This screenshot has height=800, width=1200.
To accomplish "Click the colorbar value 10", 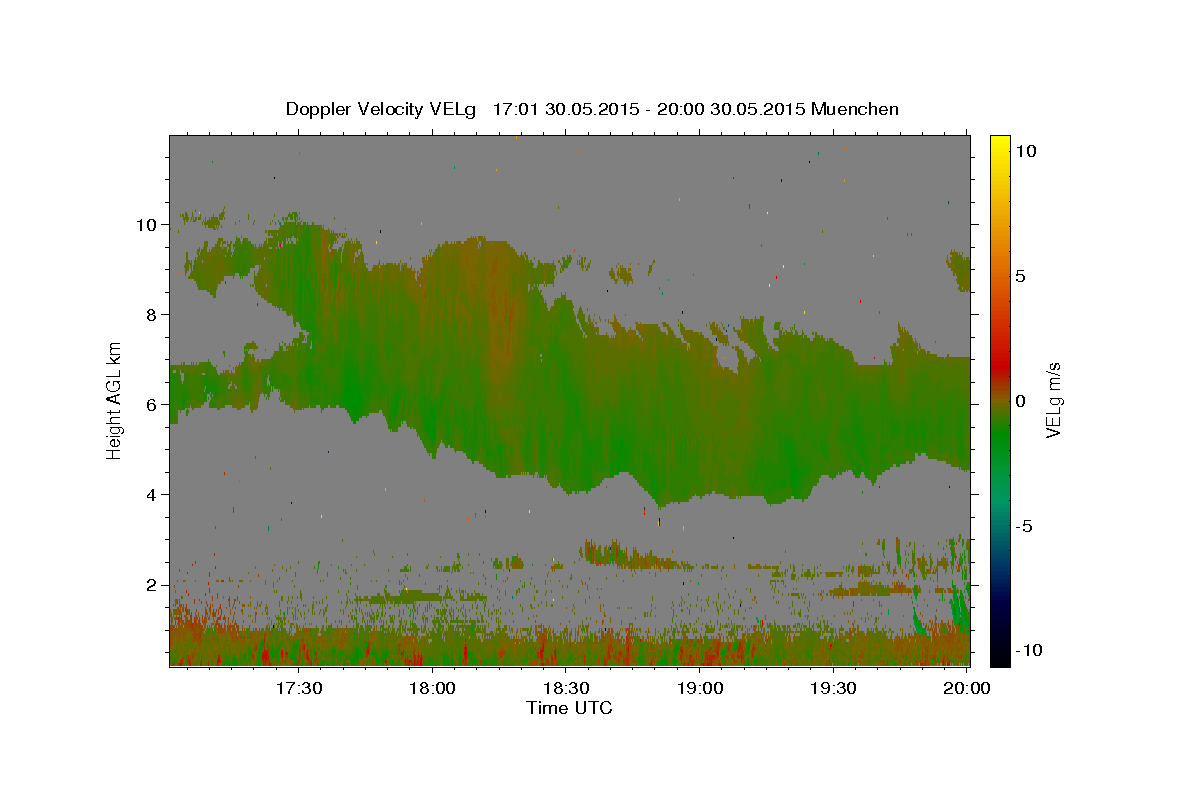I will (x=1026, y=150).
